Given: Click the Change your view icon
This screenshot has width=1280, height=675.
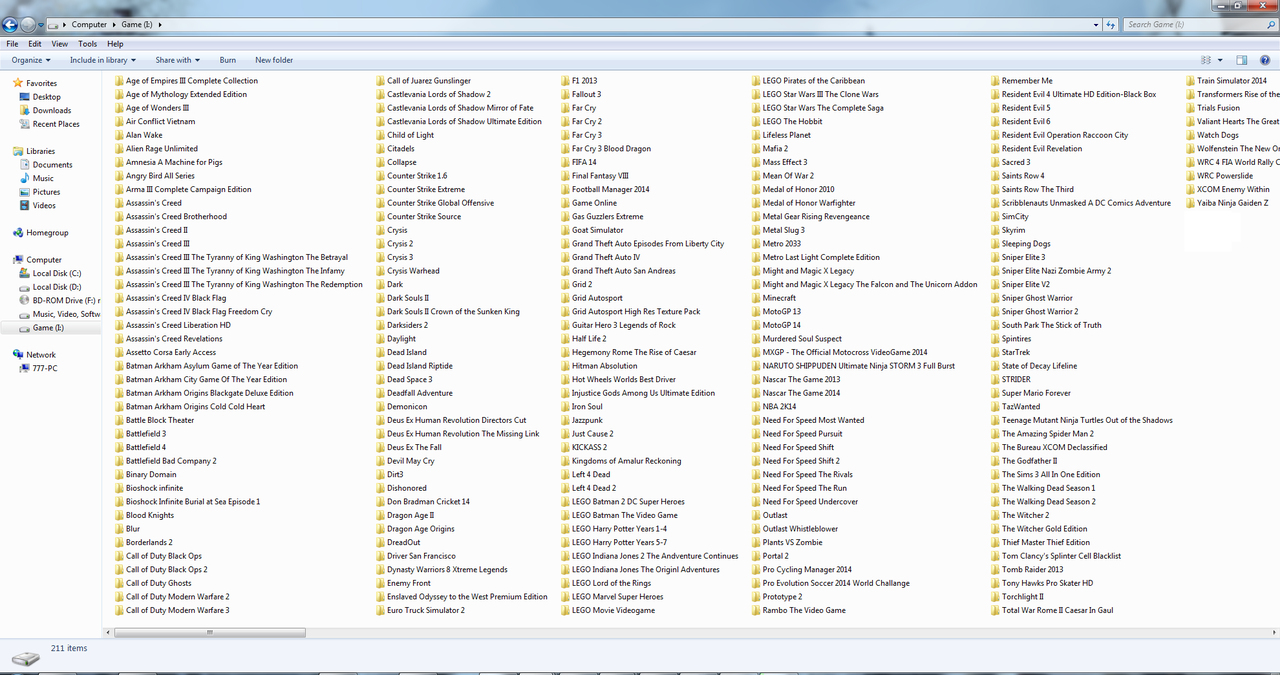Looking at the screenshot, I should click(1205, 60).
